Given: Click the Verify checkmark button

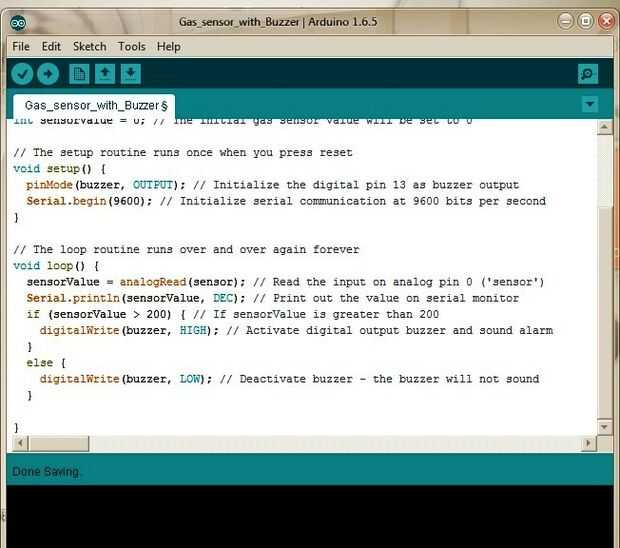Looking at the screenshot, I should point(22,74).
